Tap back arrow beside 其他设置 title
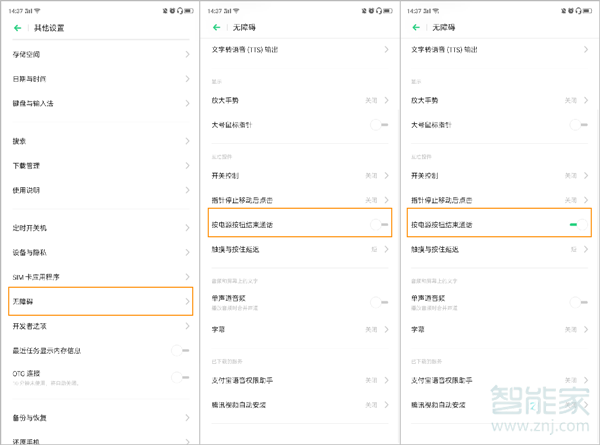The image size is (600, 445). click(x=18, y=29)
